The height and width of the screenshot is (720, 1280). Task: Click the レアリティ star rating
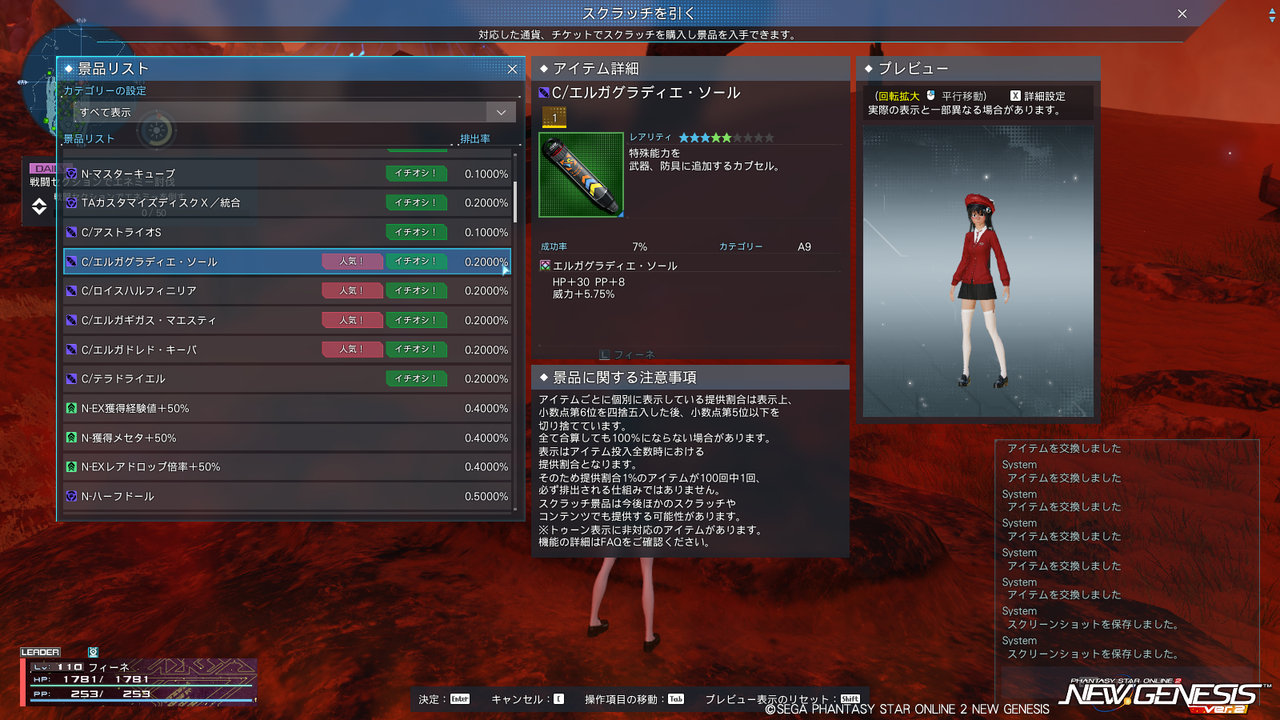[x=726, y=137]
